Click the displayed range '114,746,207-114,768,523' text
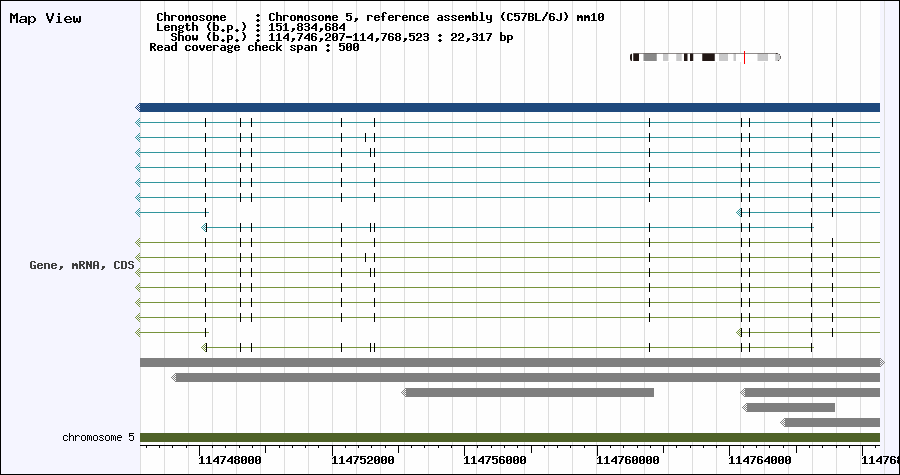 point(350,38)
